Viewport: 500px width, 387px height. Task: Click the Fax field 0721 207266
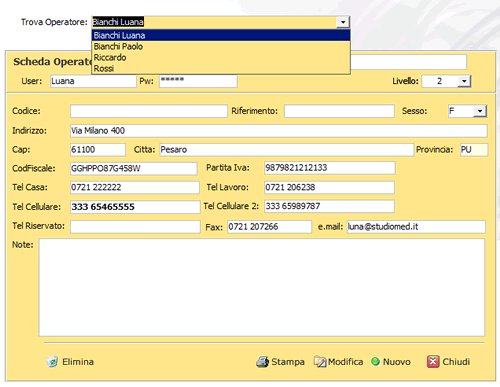[269, 227]
